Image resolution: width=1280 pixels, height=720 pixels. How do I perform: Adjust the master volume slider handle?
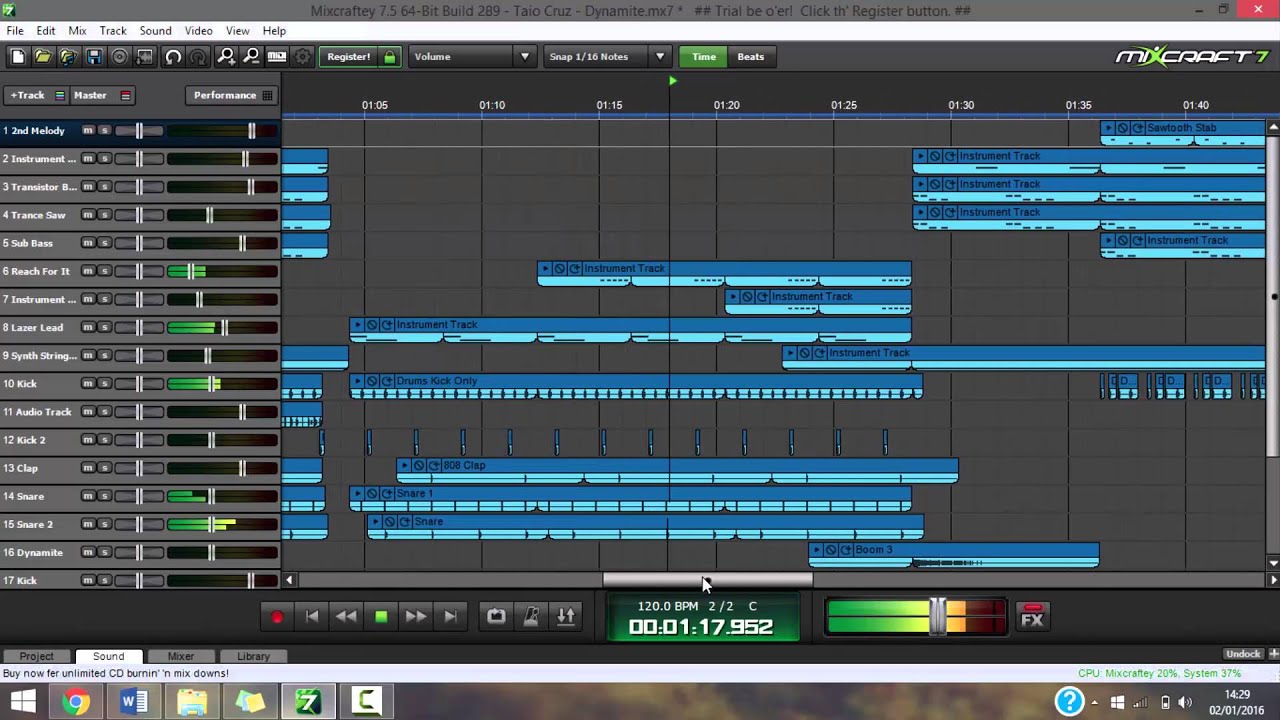point(938,616)
